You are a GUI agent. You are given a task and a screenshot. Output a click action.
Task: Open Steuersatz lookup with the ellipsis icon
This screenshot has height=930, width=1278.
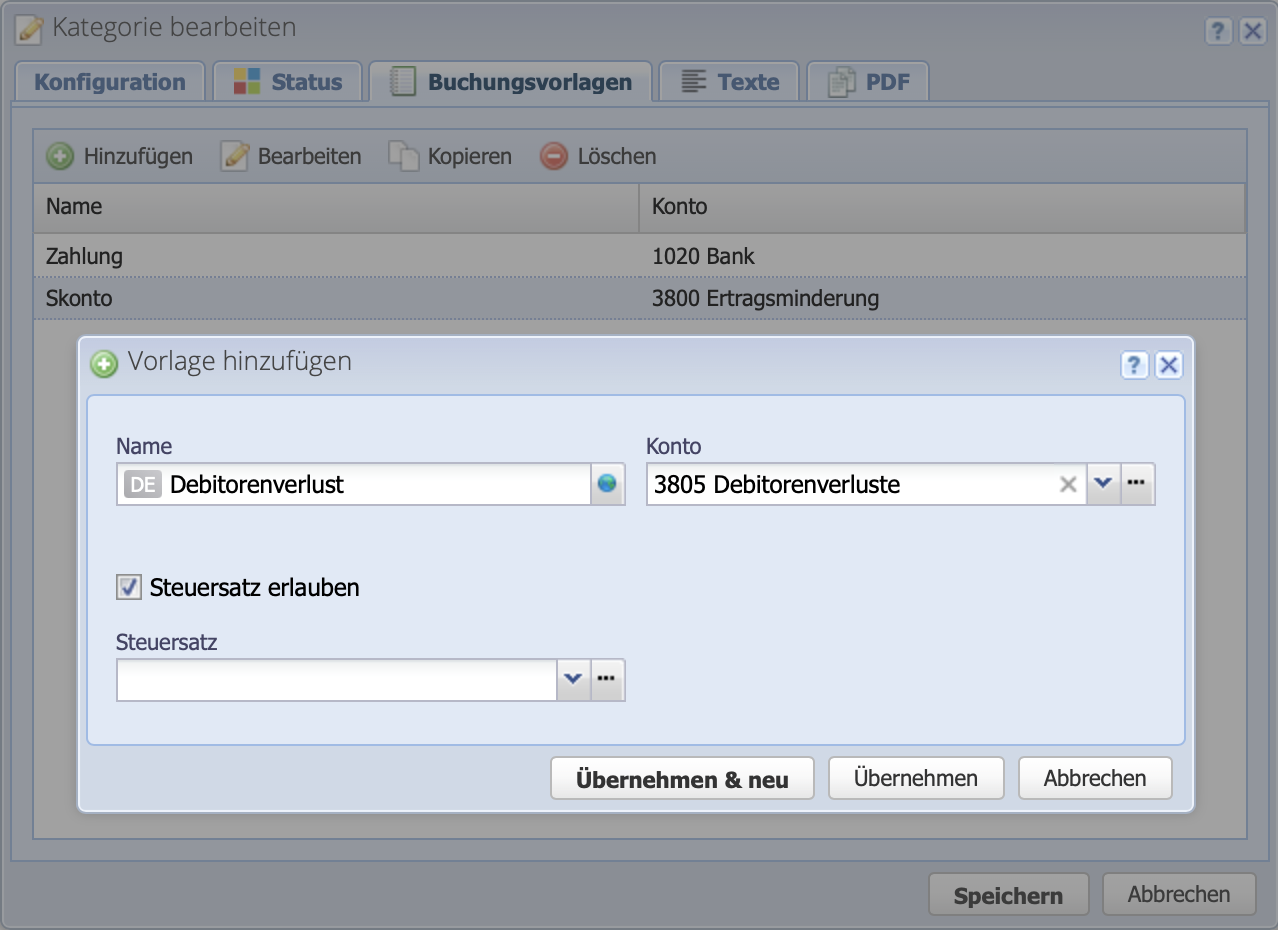[x=606, y=679]
